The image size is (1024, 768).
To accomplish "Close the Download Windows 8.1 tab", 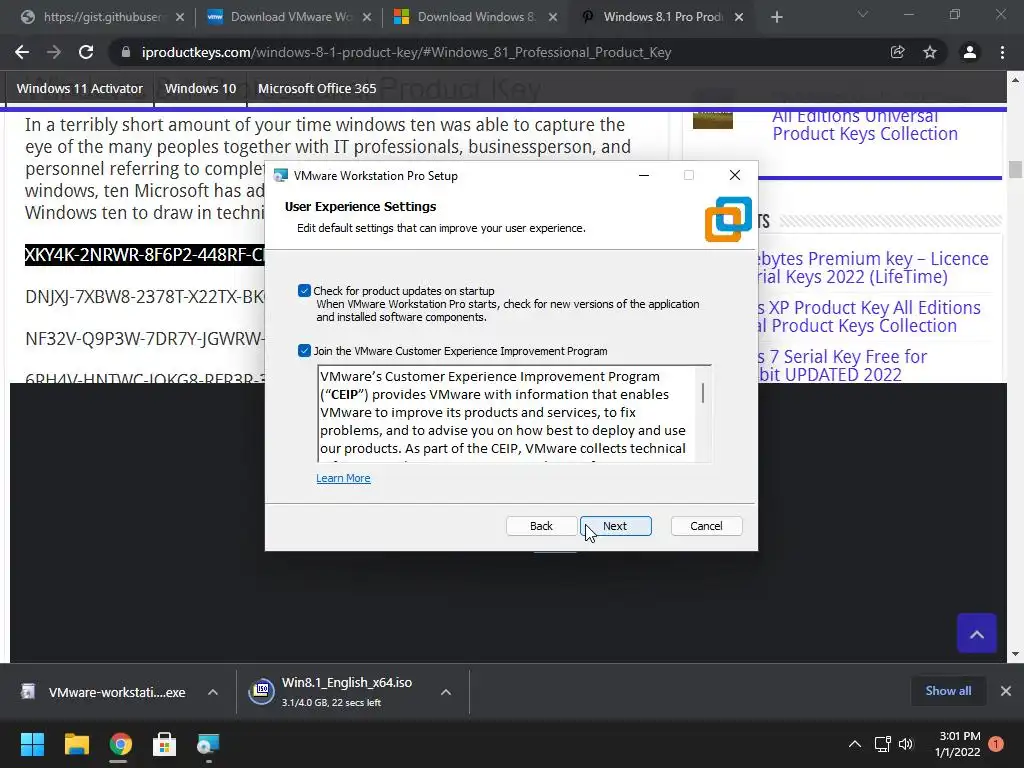I will (x=553, y=17).
